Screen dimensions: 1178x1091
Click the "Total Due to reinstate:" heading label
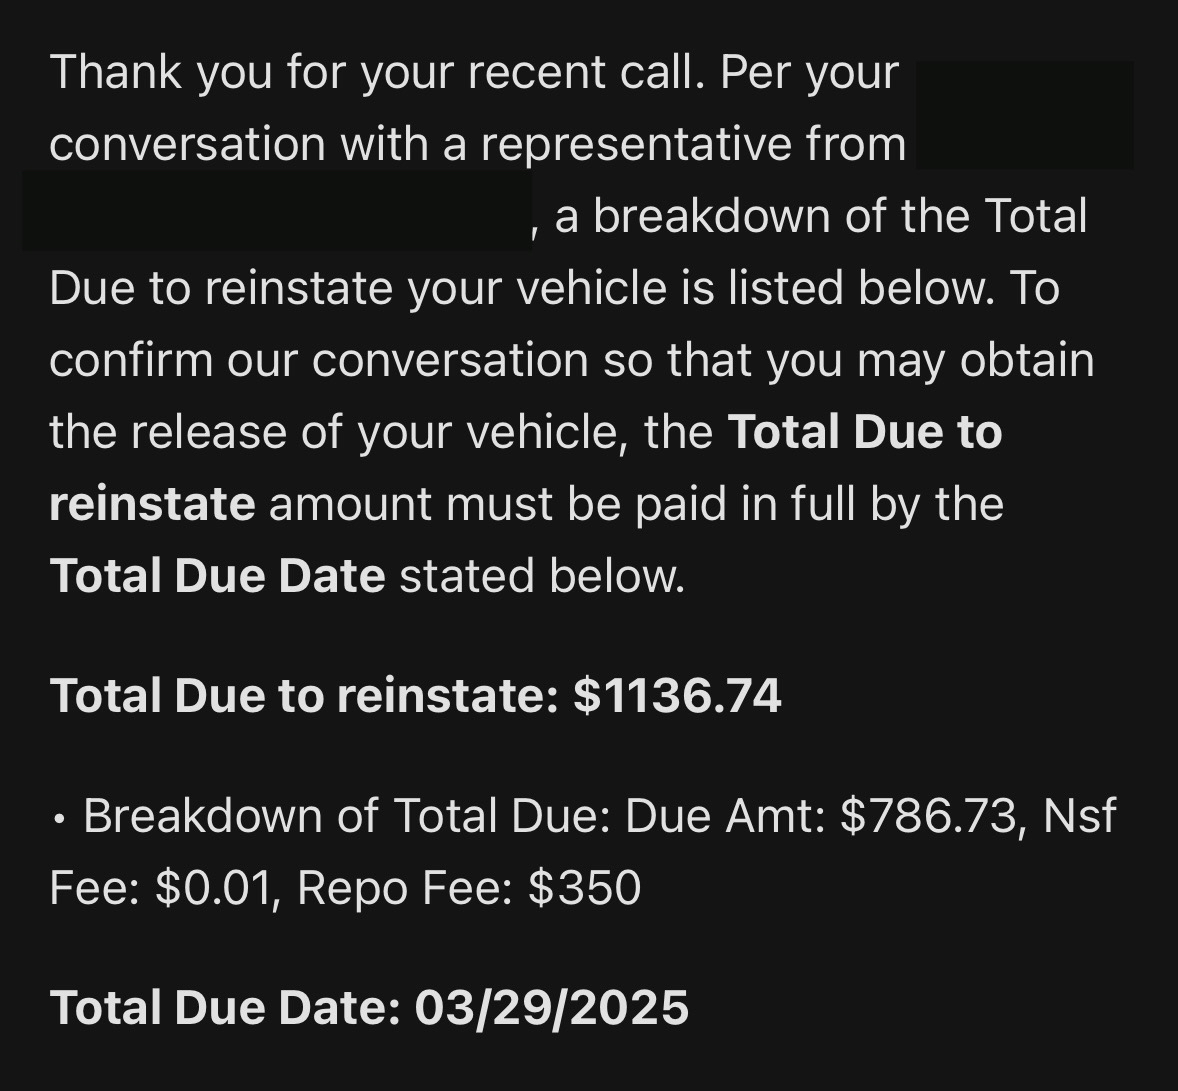(304, 696)
